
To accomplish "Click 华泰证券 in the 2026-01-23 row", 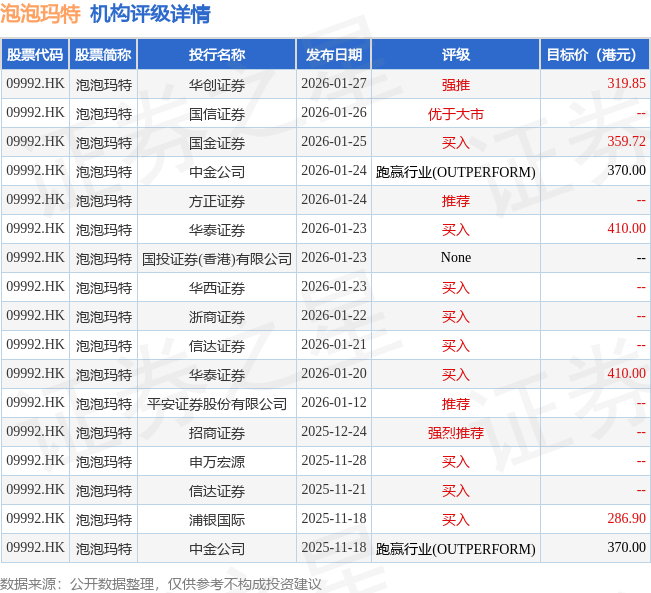I will 217,230.
